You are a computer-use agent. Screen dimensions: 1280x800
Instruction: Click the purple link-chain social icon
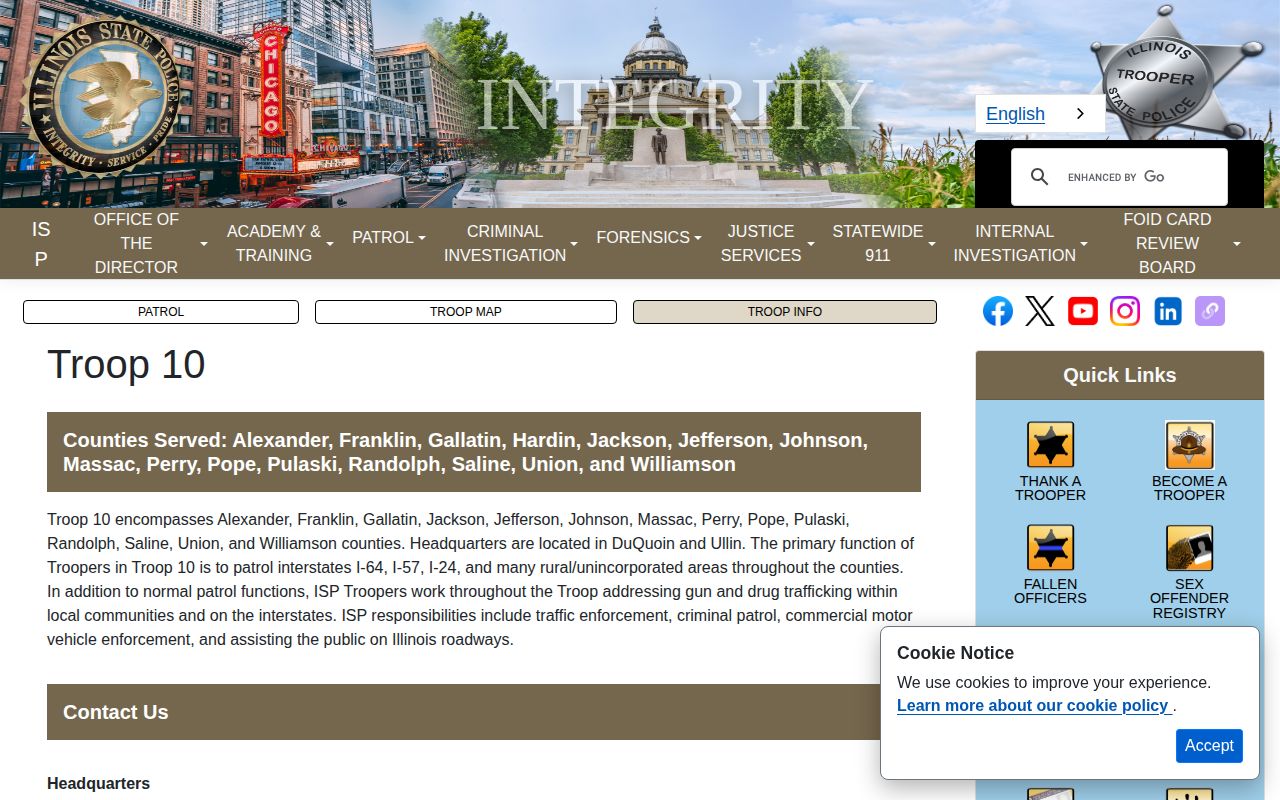(x=1210, y=311)
